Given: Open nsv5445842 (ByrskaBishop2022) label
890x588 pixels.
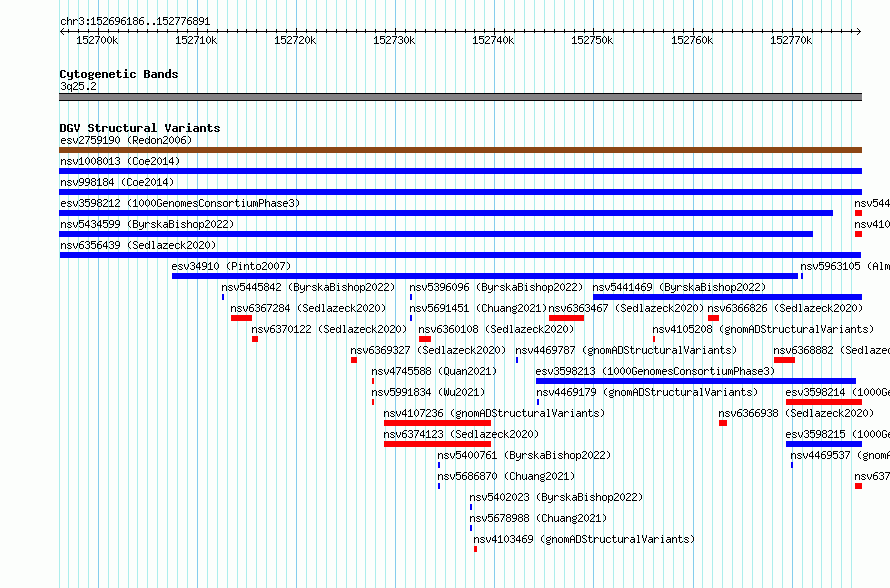Looking at the screenshot, I should (x=308, y=287).
